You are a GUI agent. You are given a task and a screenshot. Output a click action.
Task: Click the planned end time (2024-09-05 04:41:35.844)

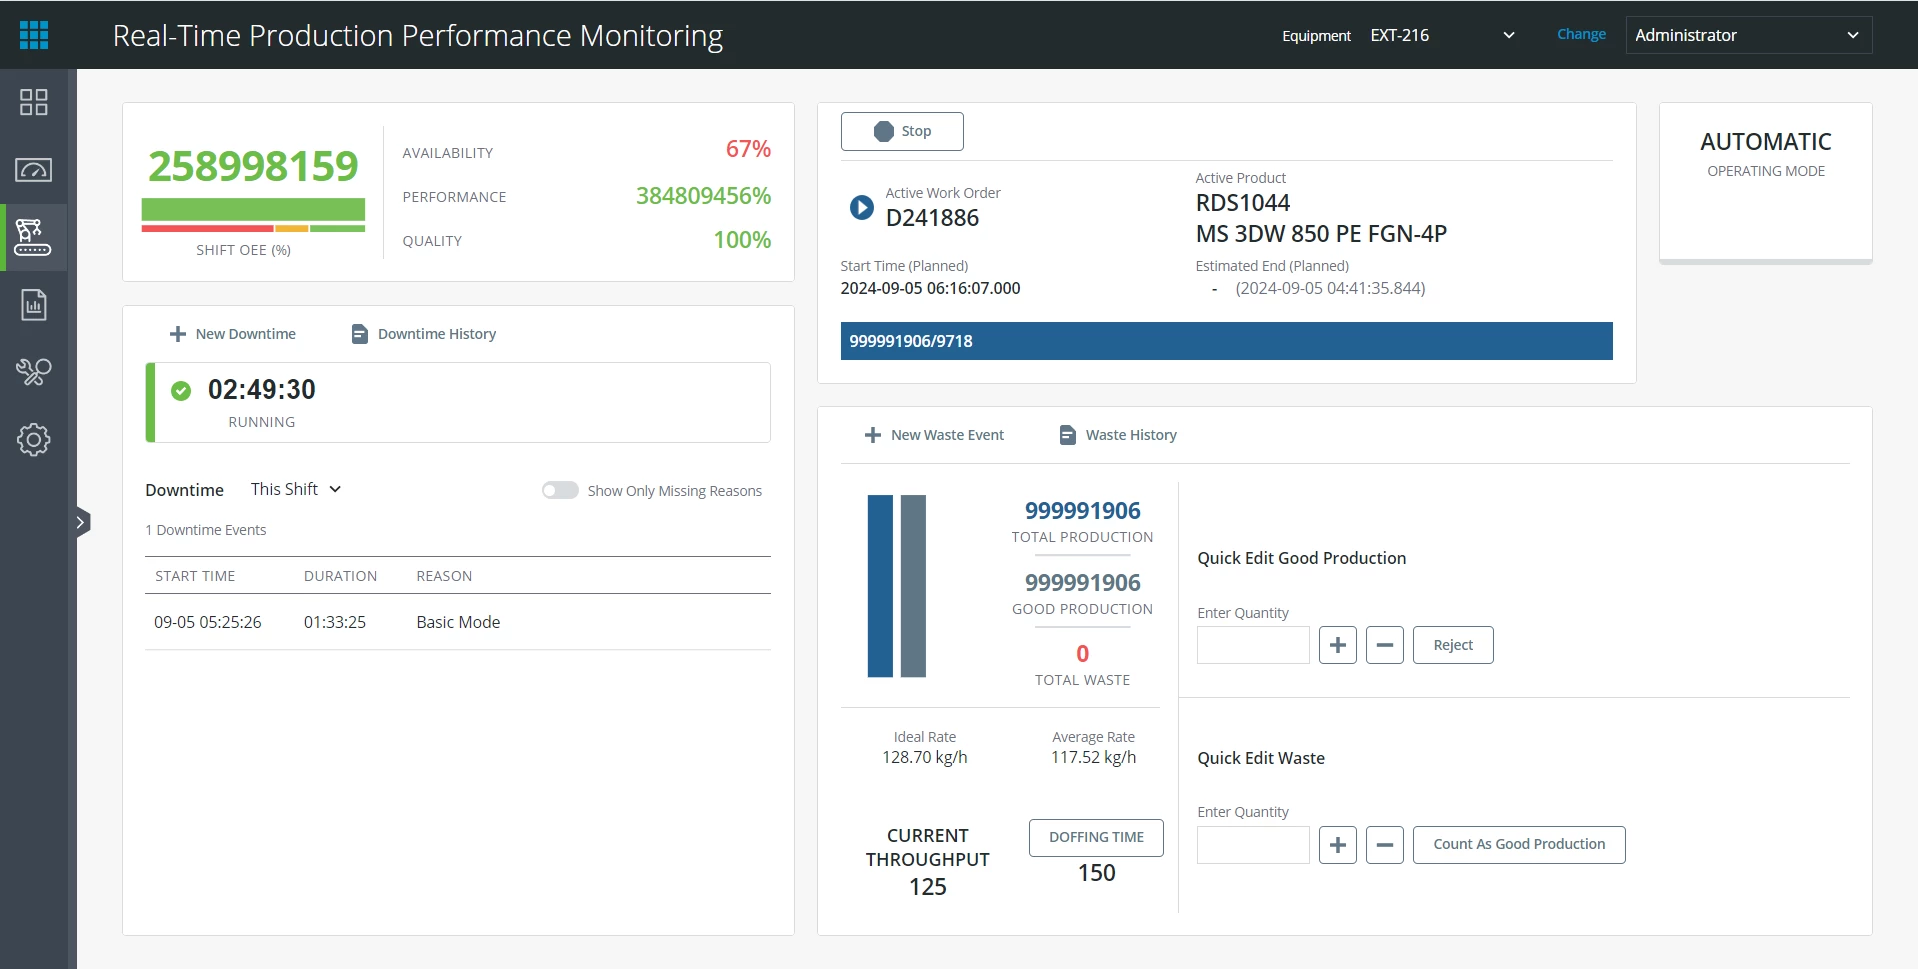[x=1330, y=288]
